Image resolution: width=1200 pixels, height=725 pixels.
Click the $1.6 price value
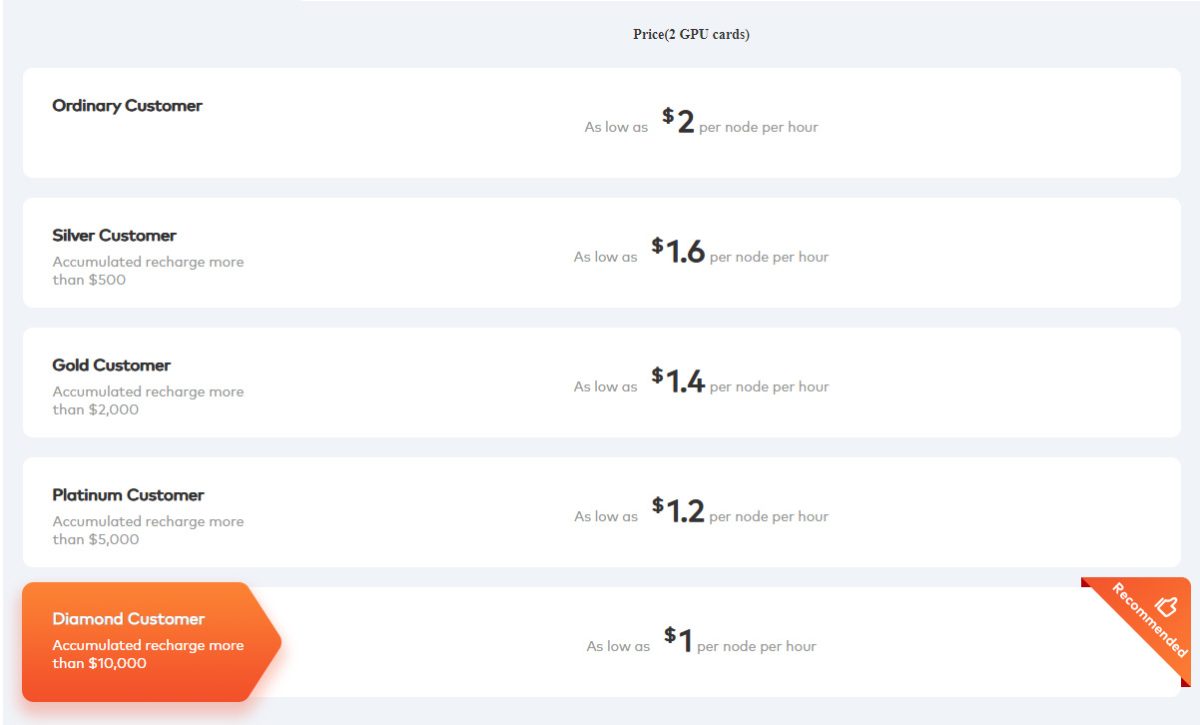point(680,253)
